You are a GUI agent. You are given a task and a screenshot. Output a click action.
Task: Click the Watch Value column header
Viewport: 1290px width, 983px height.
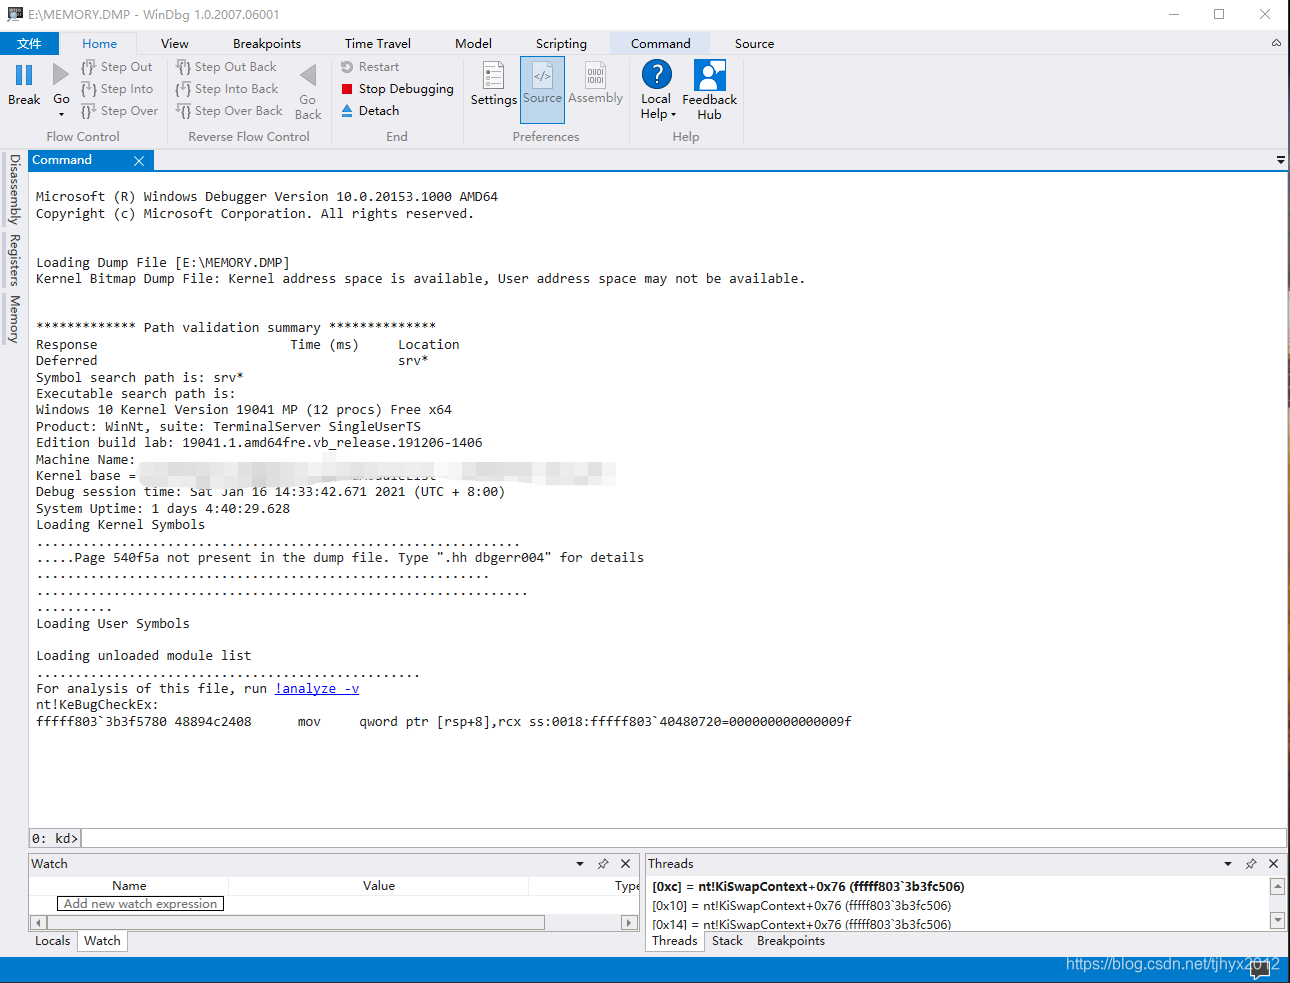(379, 886)
